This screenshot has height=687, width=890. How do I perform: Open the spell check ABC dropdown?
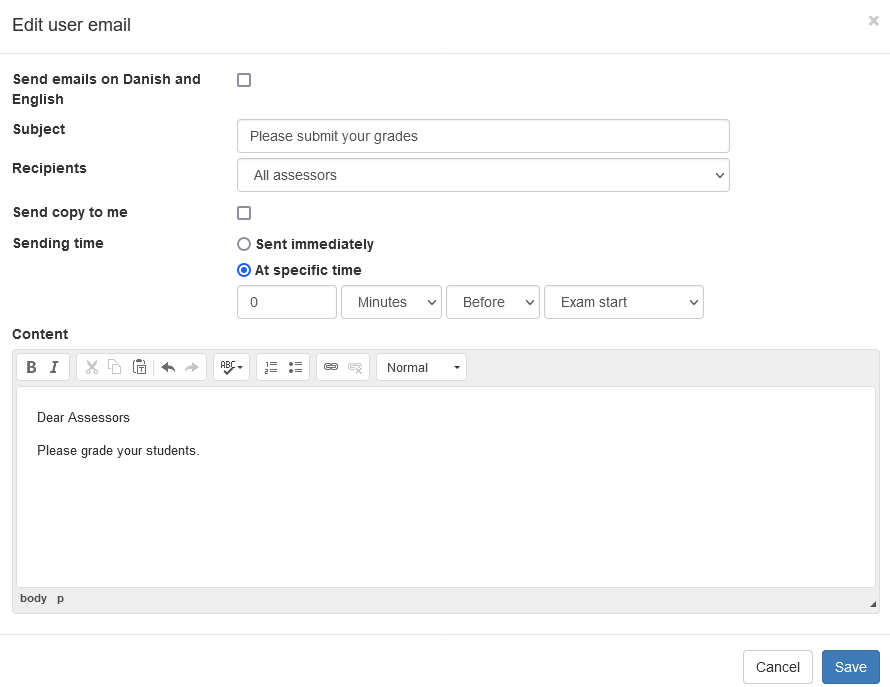(x=232, y=367)
